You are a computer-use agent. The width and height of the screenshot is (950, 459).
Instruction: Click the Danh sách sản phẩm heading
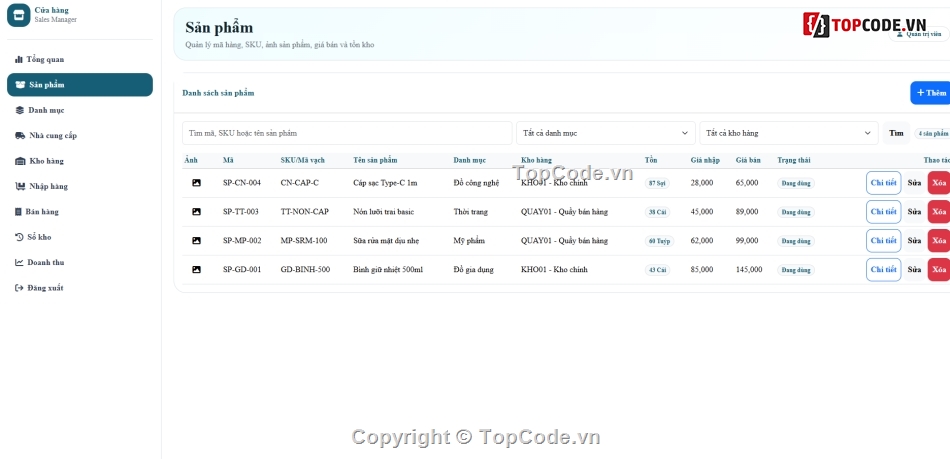pos(218,93)
